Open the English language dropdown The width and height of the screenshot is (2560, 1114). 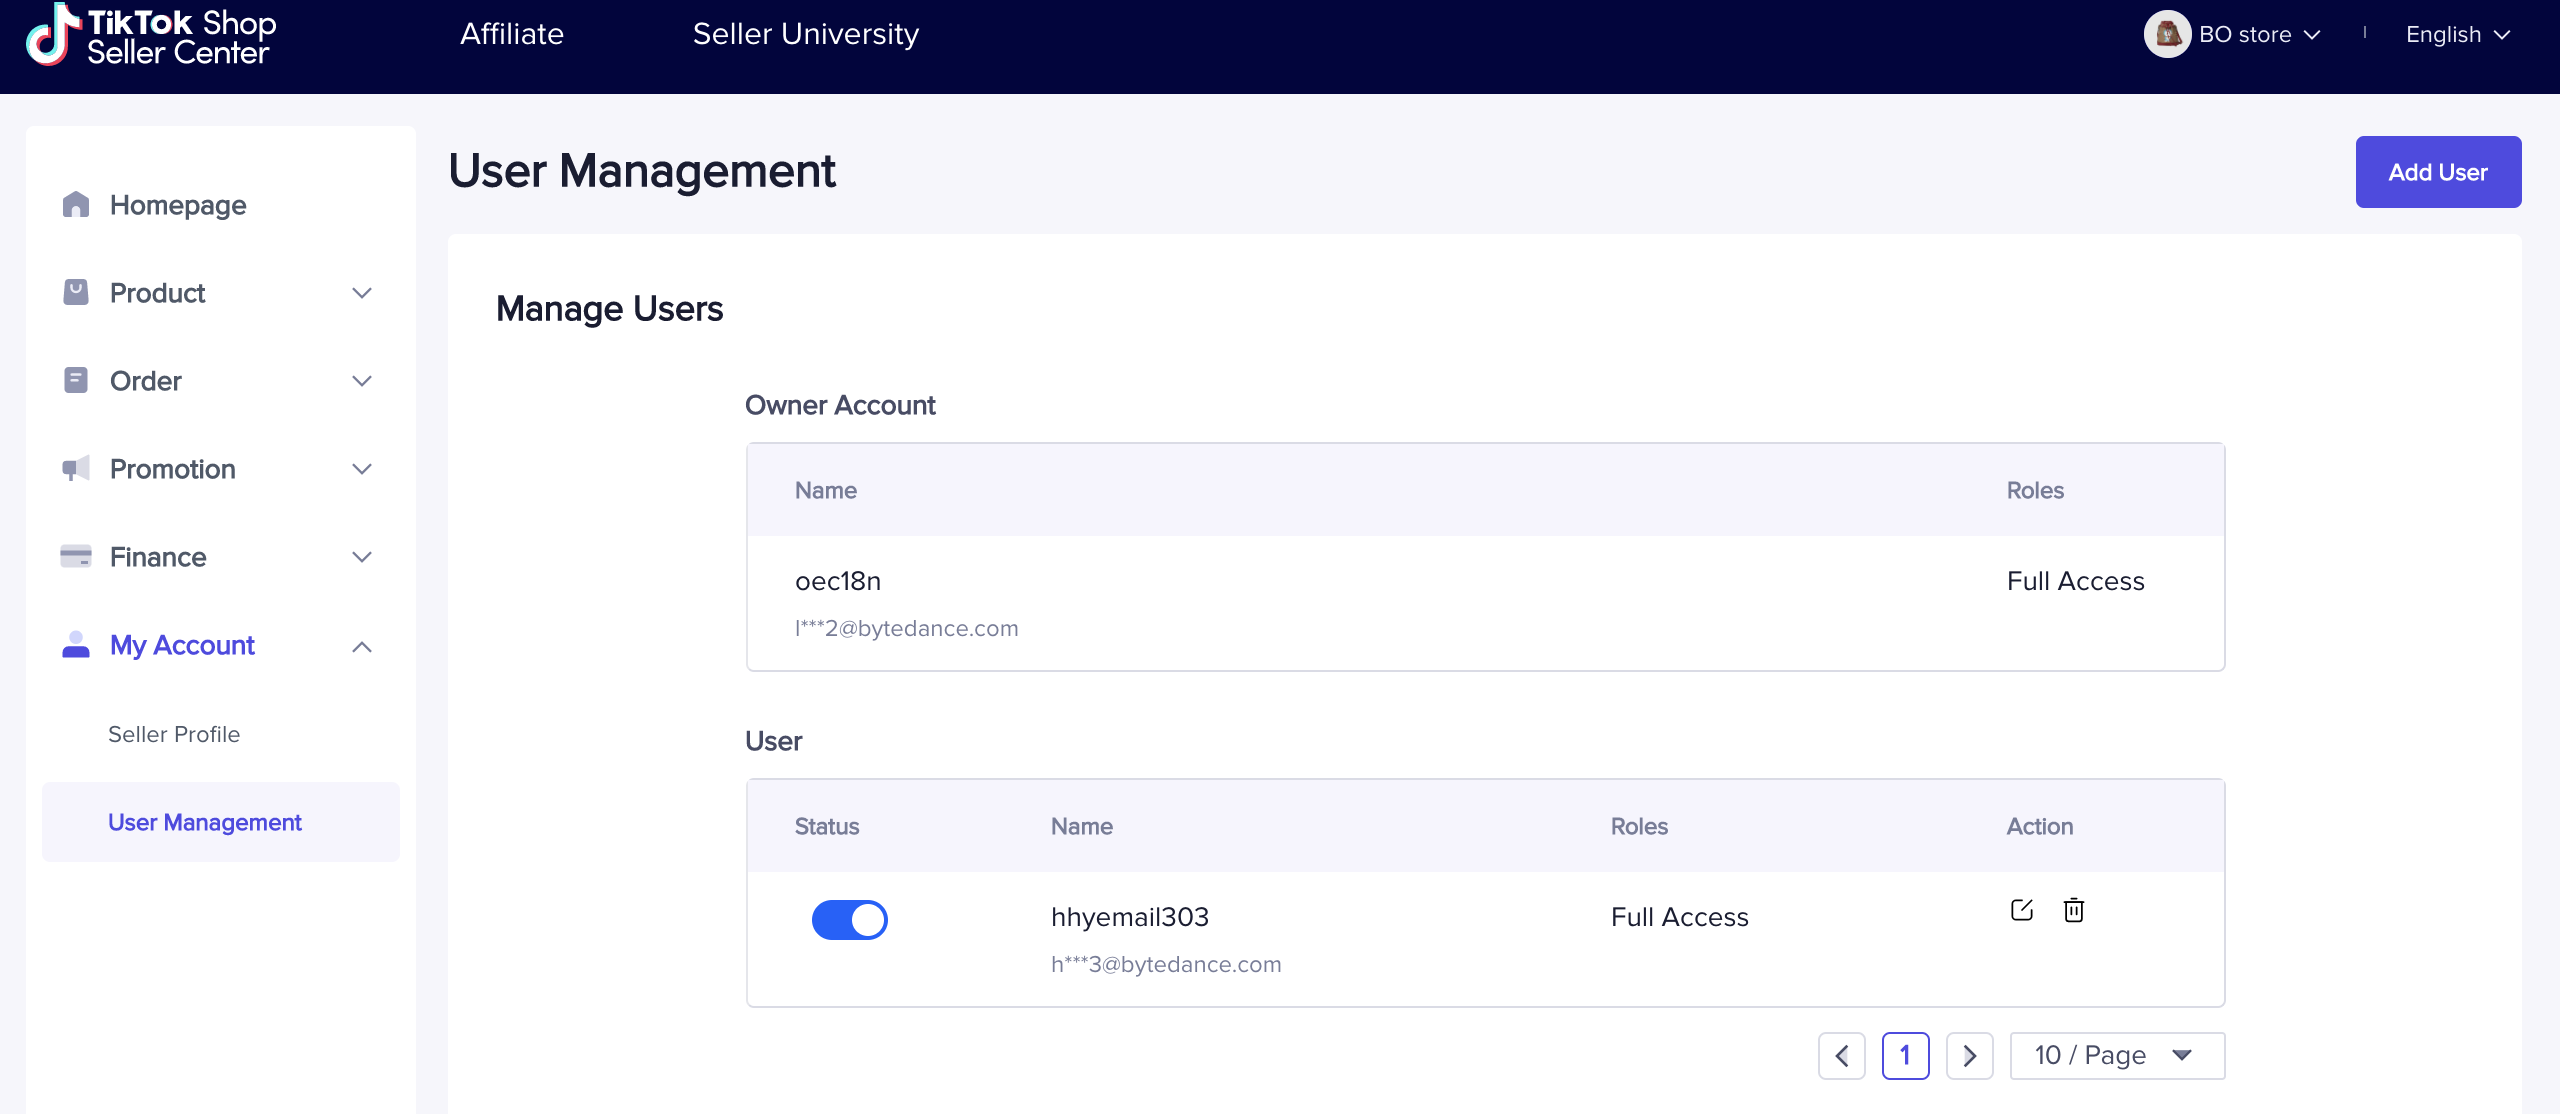pyautogui.click(x=2457, y=35)
